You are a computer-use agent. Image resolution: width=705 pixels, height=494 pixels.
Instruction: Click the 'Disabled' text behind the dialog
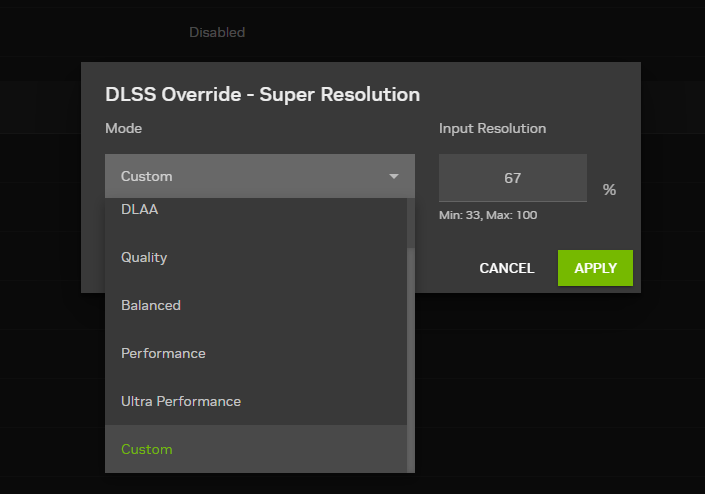click(x=217, y=32)
